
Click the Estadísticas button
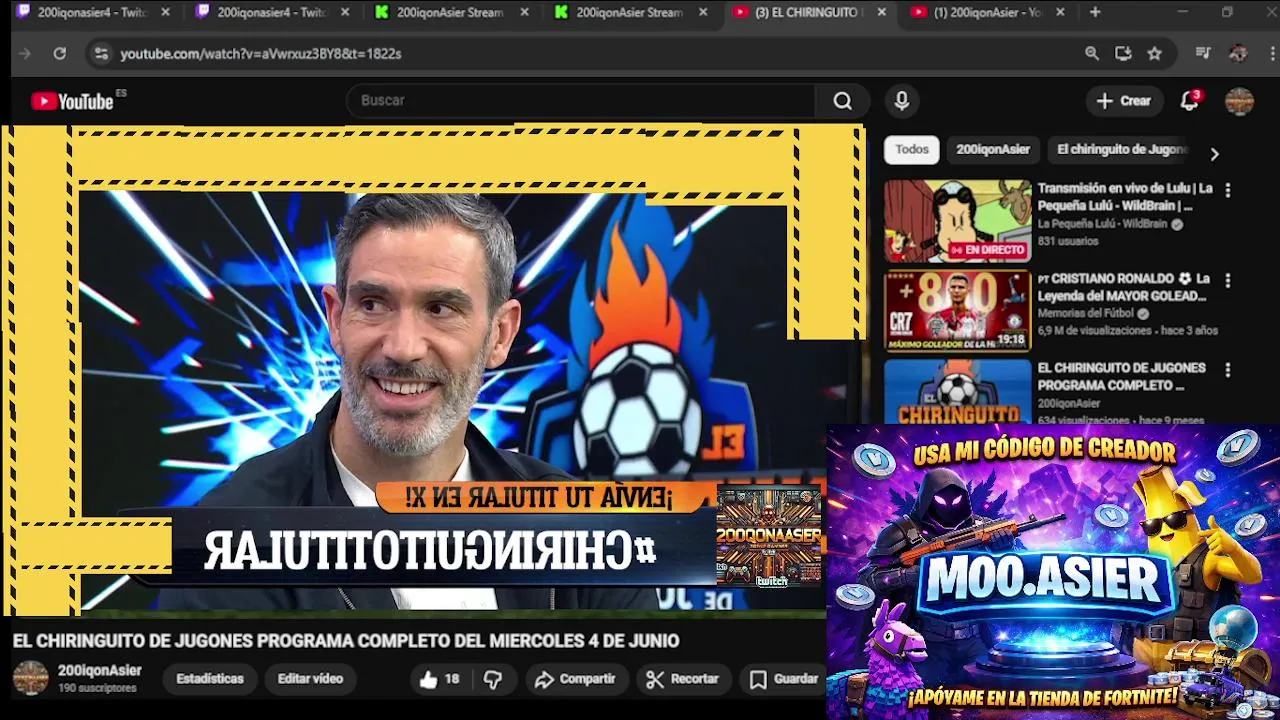pos(210,679)
